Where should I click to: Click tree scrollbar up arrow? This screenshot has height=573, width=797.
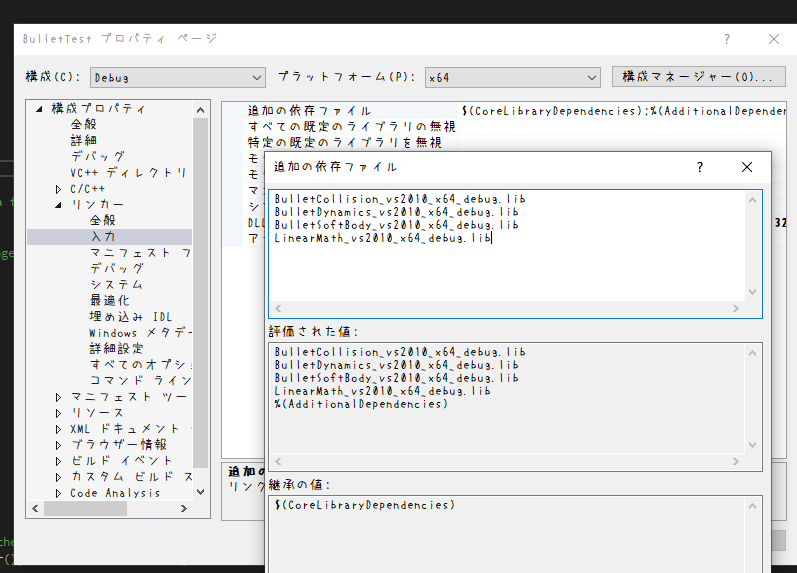[200, 110]
